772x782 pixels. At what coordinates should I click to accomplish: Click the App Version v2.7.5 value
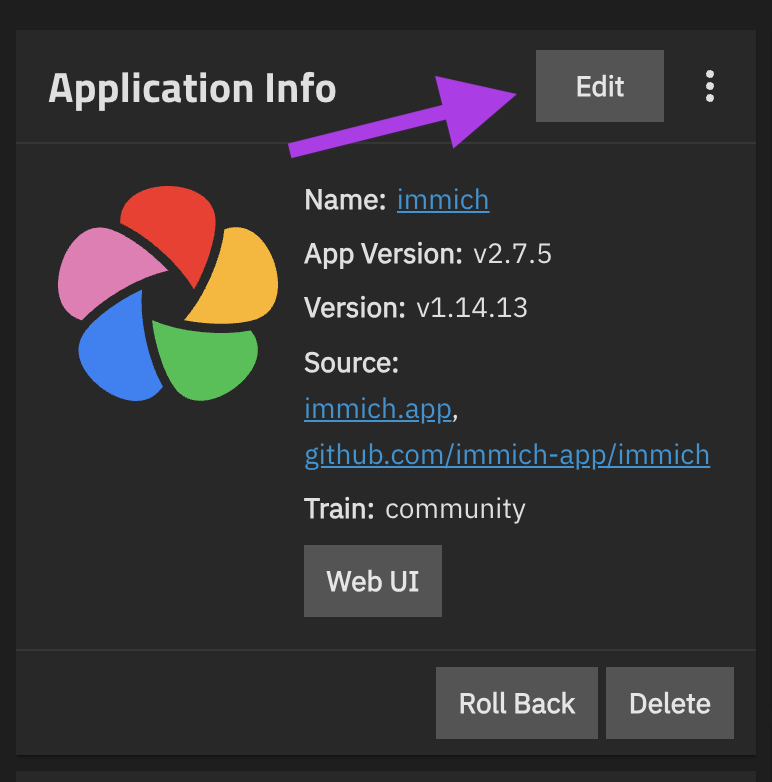pyautogui.click(x=512, y=254)
